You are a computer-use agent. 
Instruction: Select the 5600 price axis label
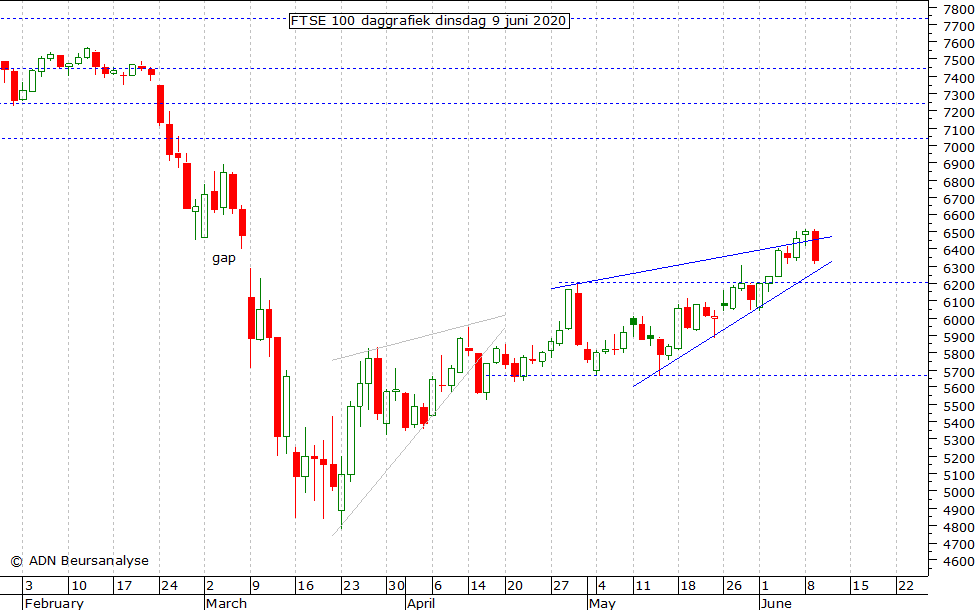tap(958, 388)
